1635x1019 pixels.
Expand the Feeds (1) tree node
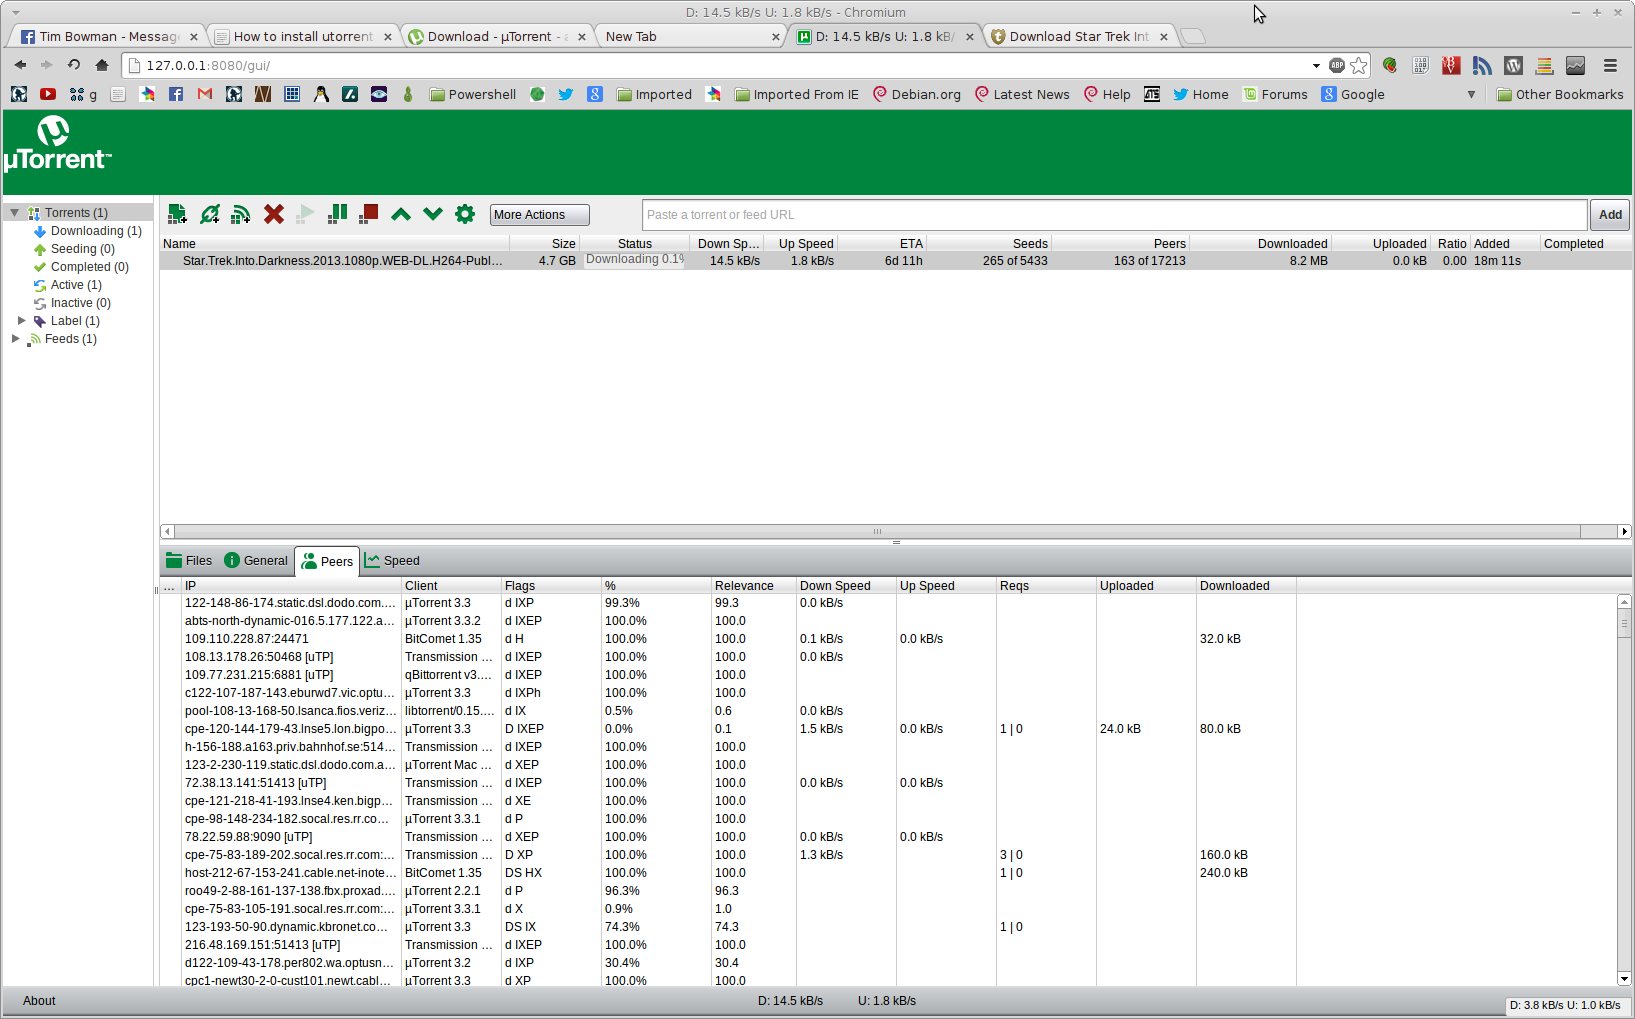click(x=15, y=339)
